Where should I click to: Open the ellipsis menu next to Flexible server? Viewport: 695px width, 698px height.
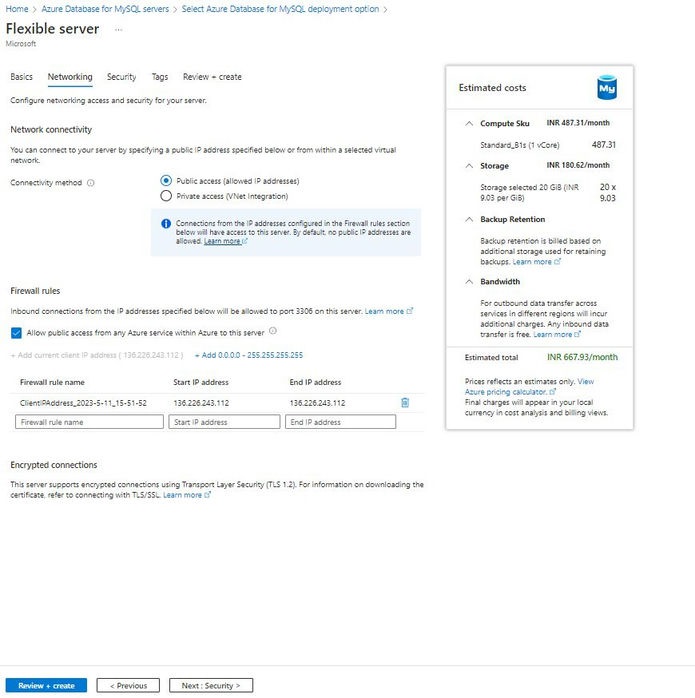[118, 29]
